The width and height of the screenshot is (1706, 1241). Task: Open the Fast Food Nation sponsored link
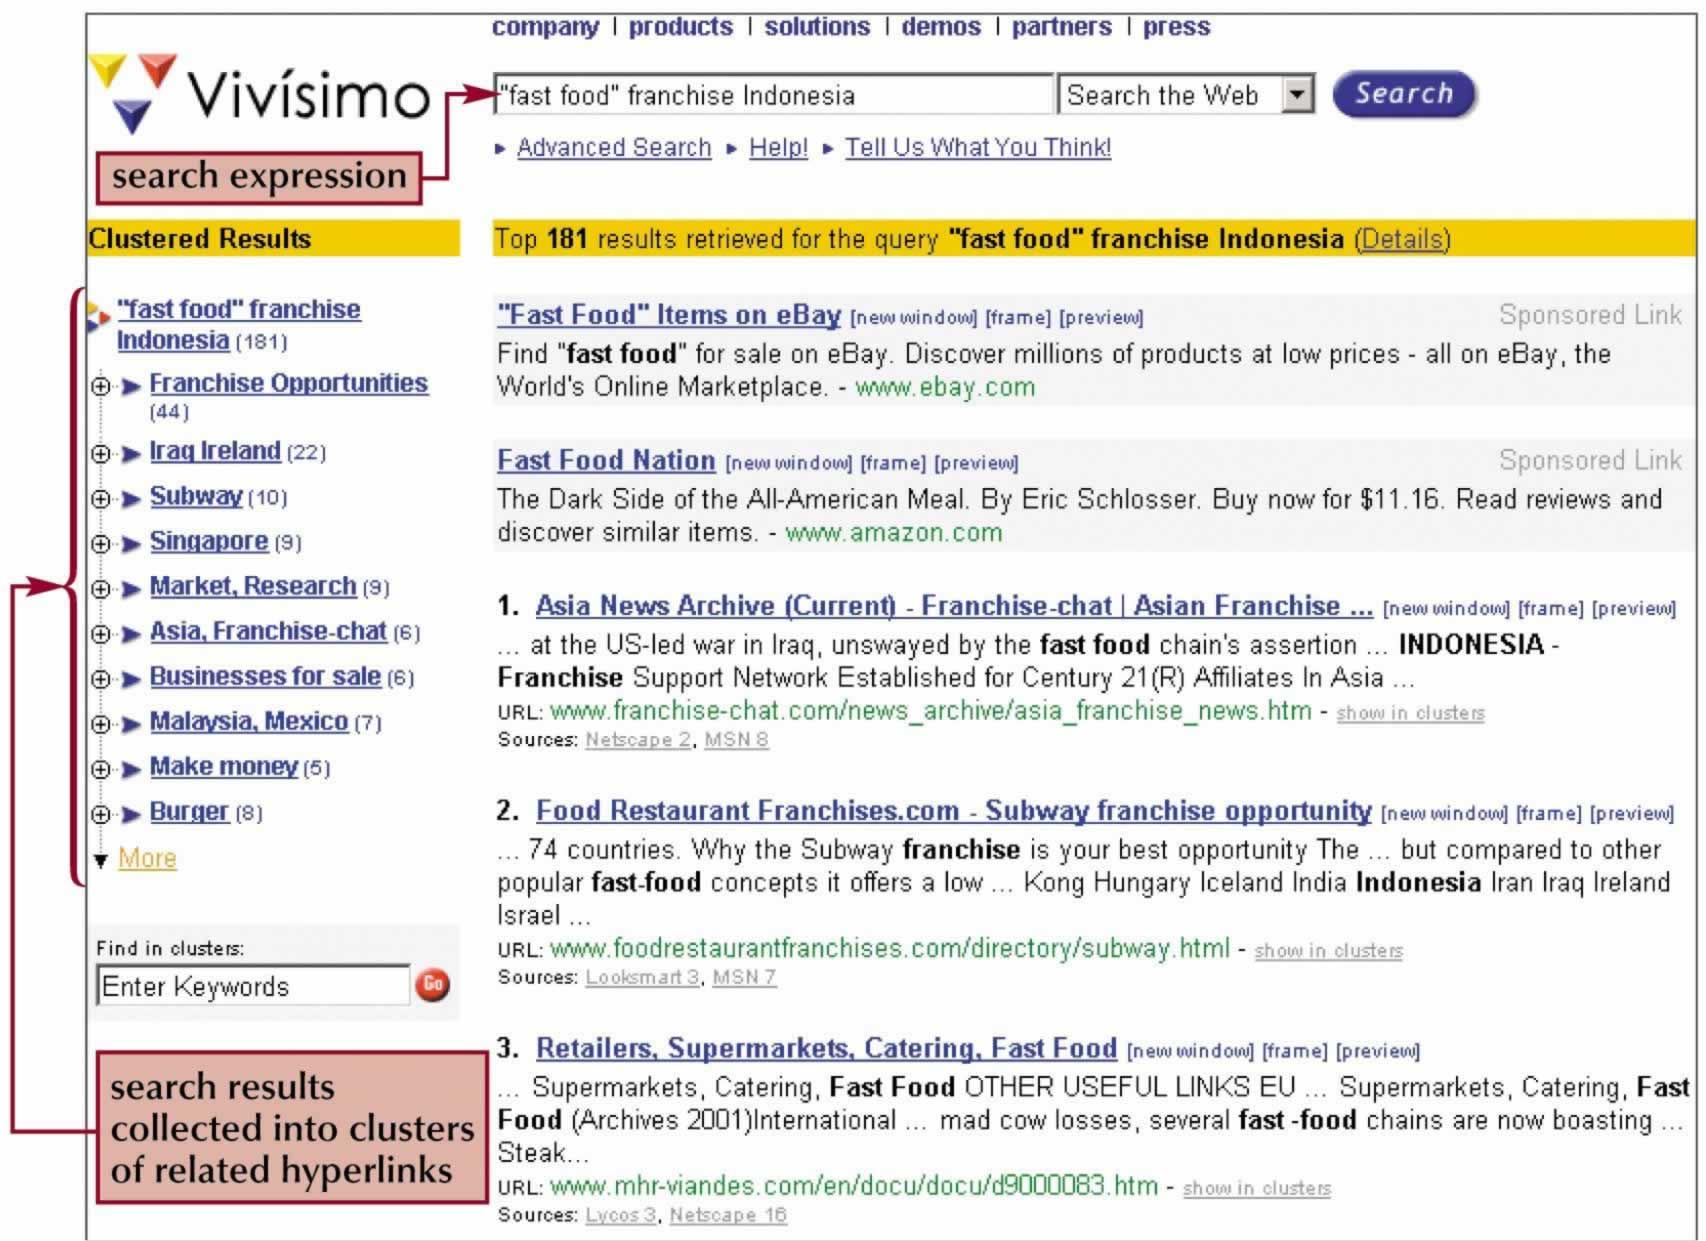(x=606, y=461)
